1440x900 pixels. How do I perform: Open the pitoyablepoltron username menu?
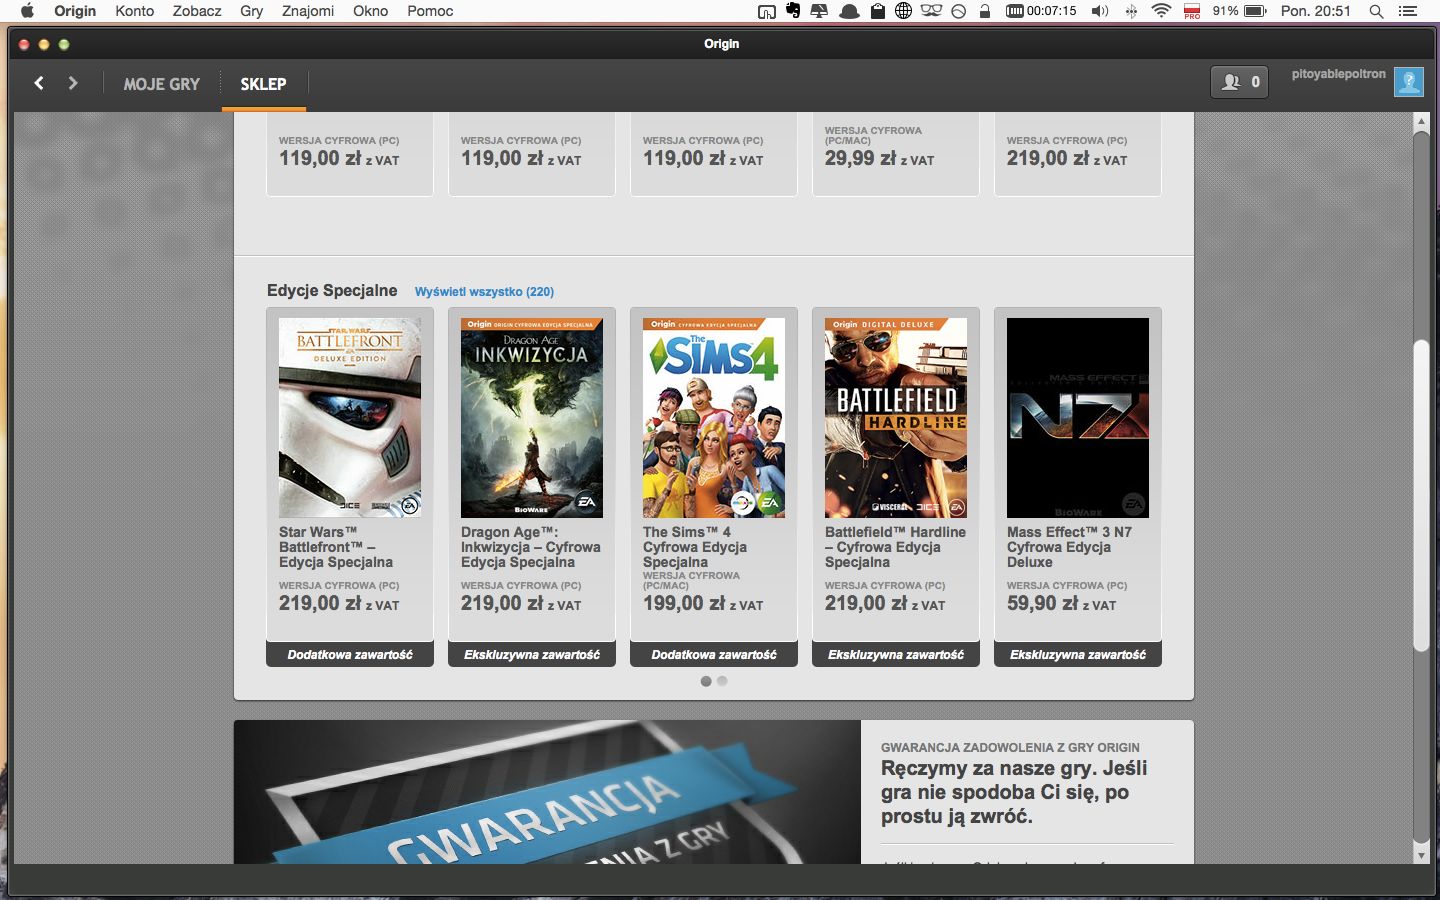1338,74
